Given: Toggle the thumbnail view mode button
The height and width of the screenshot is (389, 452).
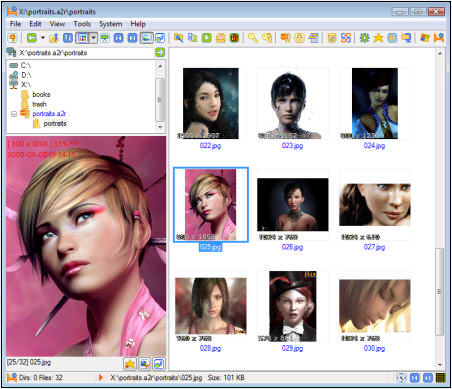Looking at the screenshot, I should (x=83, y=38).
